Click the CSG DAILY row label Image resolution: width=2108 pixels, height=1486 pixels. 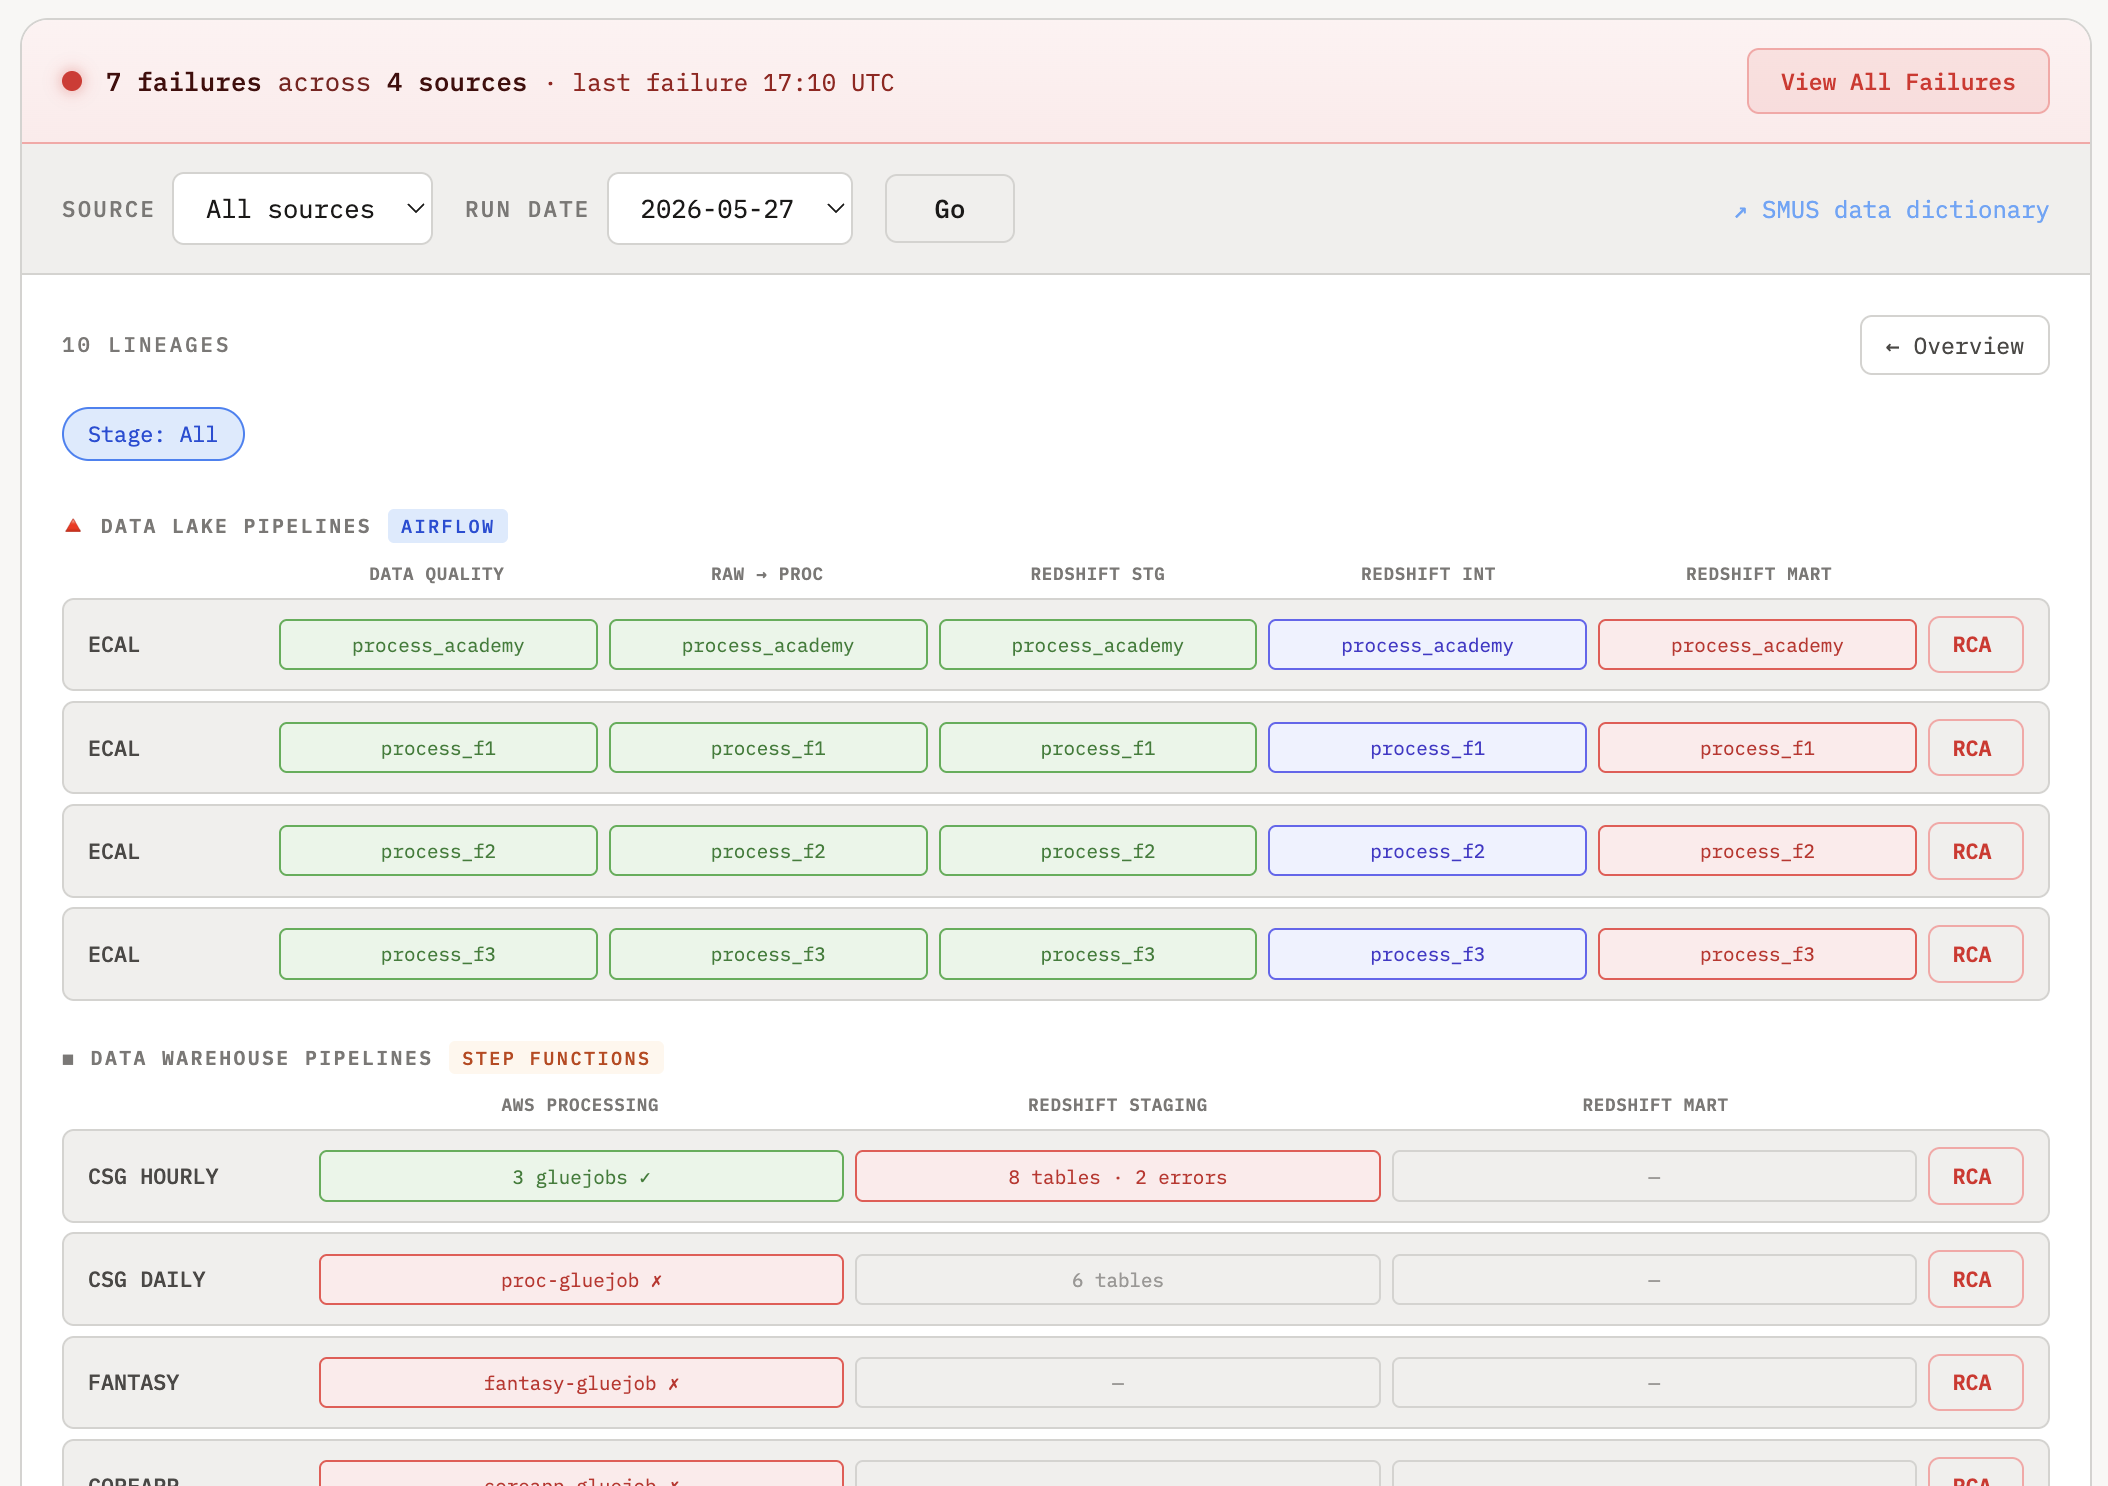(147, 1280)
